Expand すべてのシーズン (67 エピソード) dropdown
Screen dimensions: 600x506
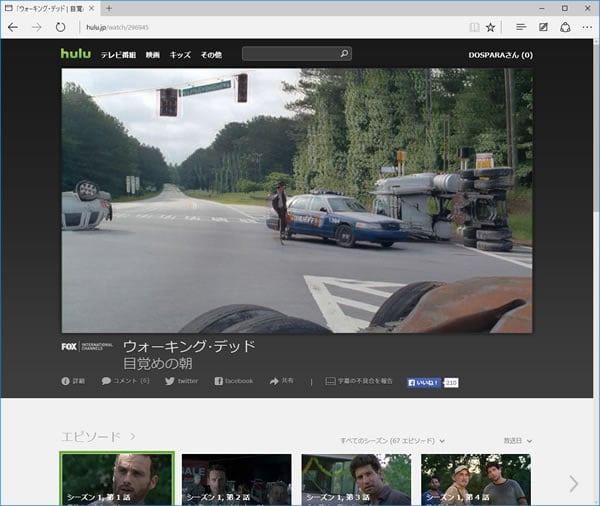click(392, 441)
